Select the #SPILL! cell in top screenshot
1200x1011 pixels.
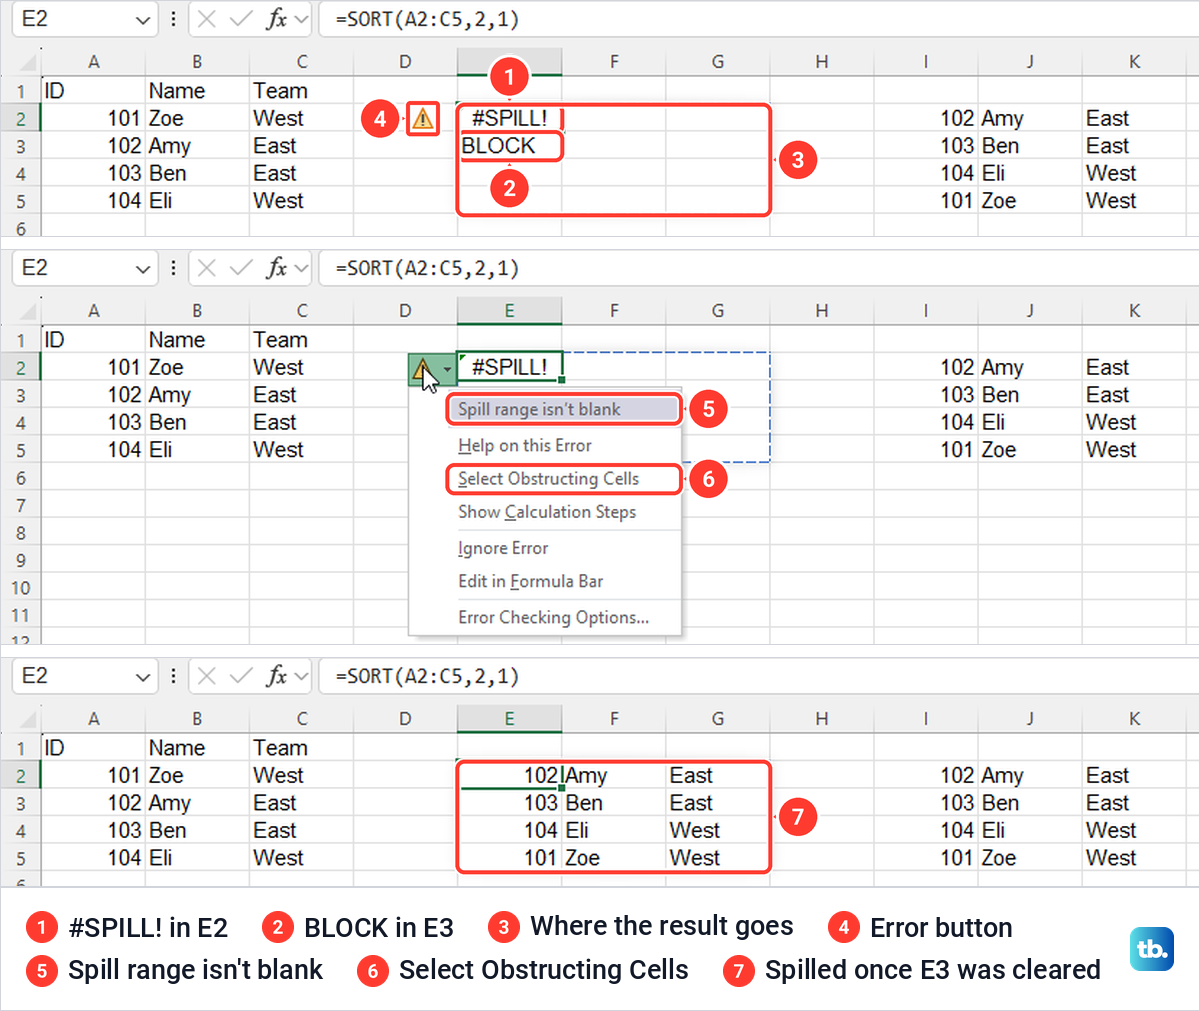(x=509, y=118)
